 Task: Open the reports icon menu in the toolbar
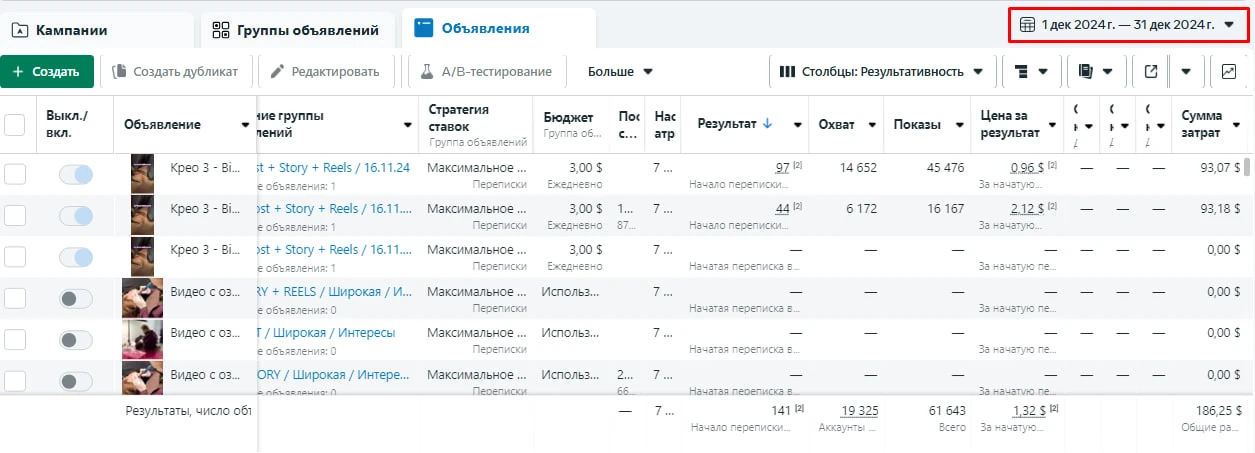pyautogui.click(x=1096, y=72)
